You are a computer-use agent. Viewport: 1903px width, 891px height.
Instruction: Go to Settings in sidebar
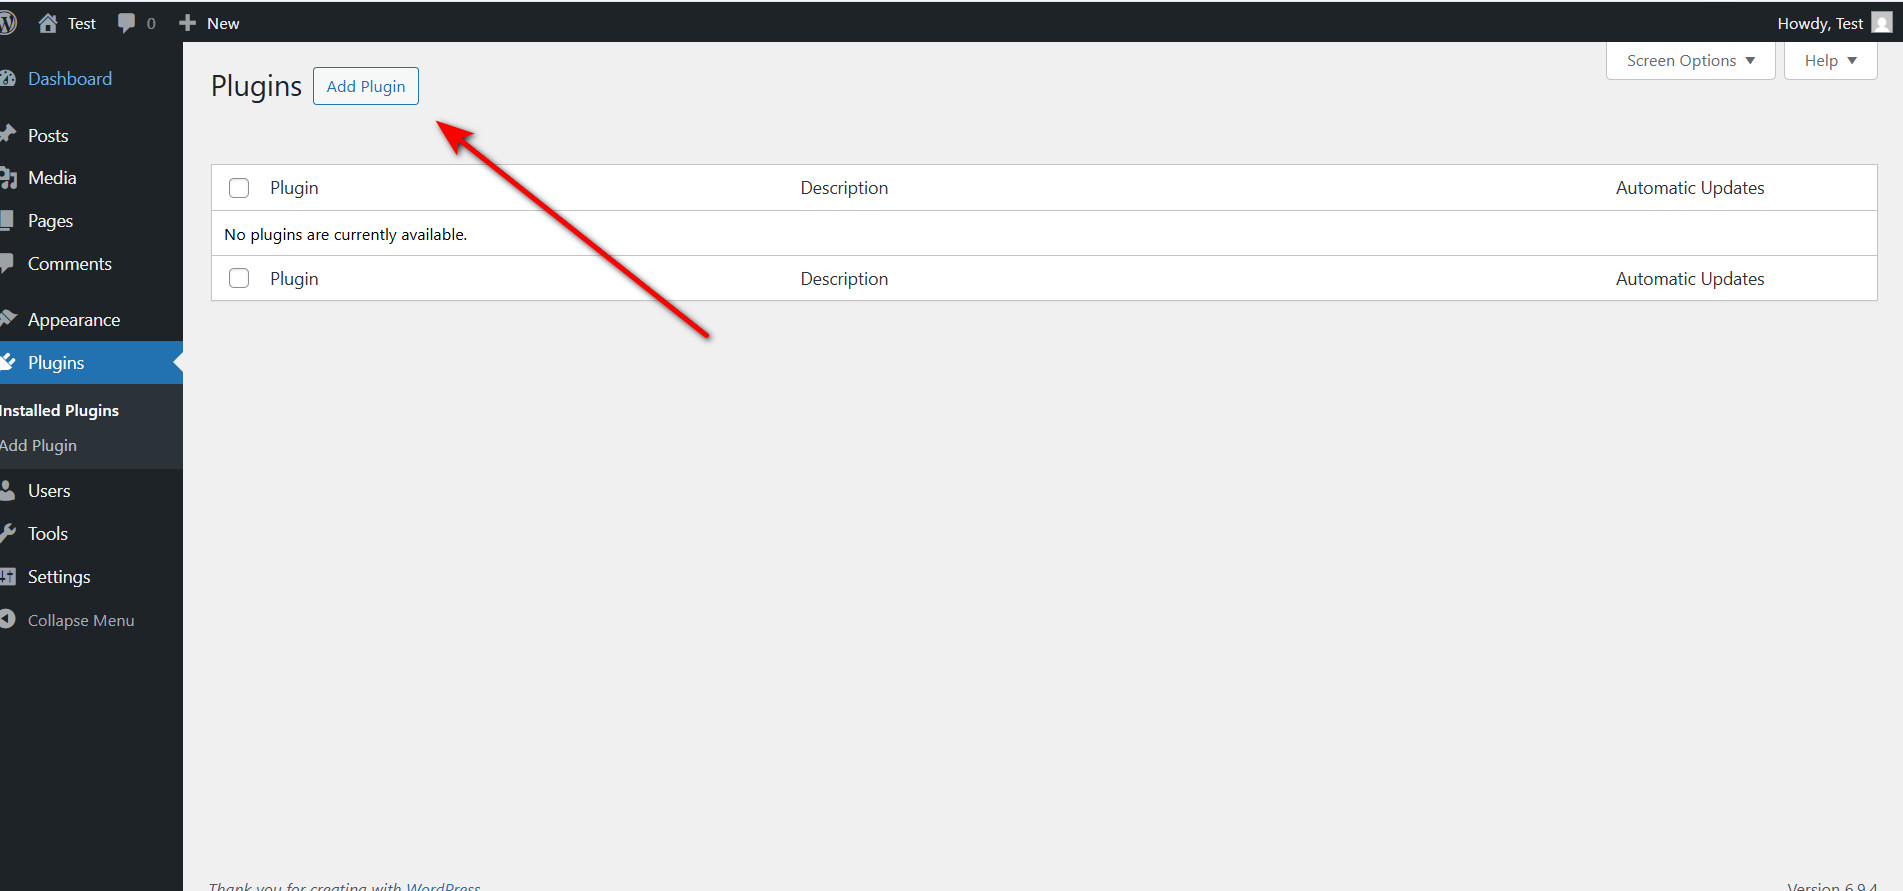59,577
